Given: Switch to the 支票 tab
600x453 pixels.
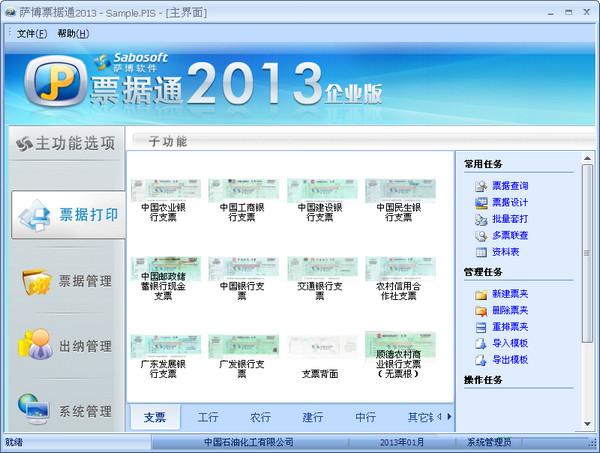Looking at the screenshot, I should (155, 417).
